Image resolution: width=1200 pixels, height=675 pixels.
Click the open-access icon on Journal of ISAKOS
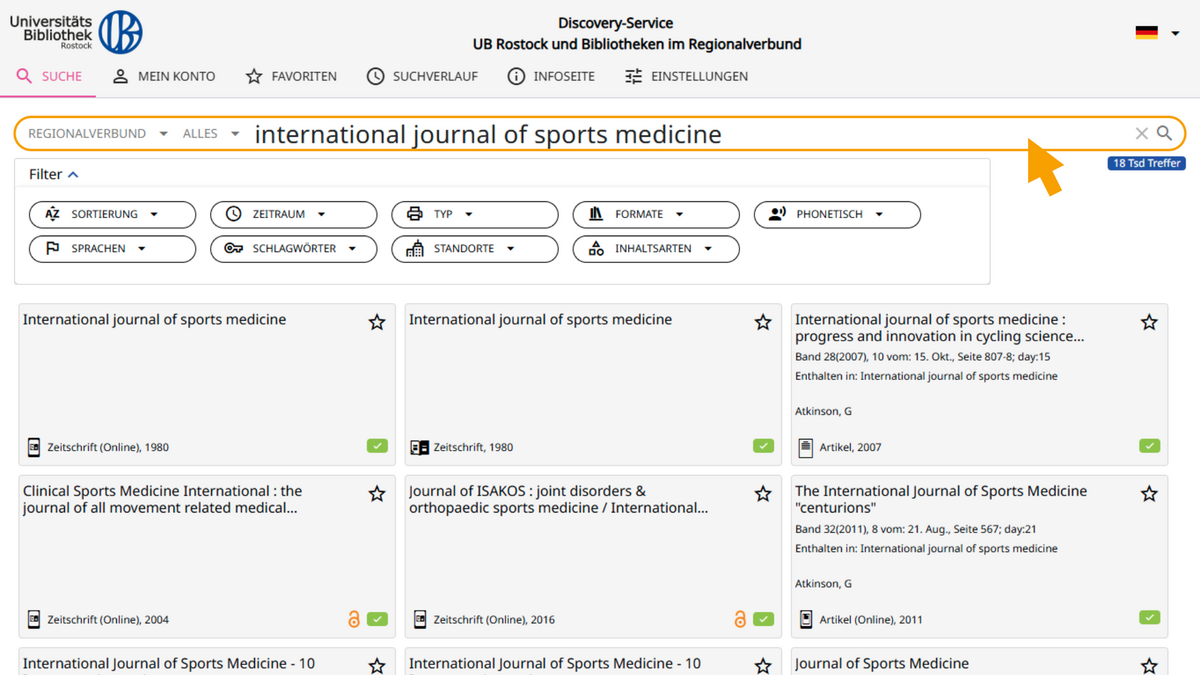740,619
